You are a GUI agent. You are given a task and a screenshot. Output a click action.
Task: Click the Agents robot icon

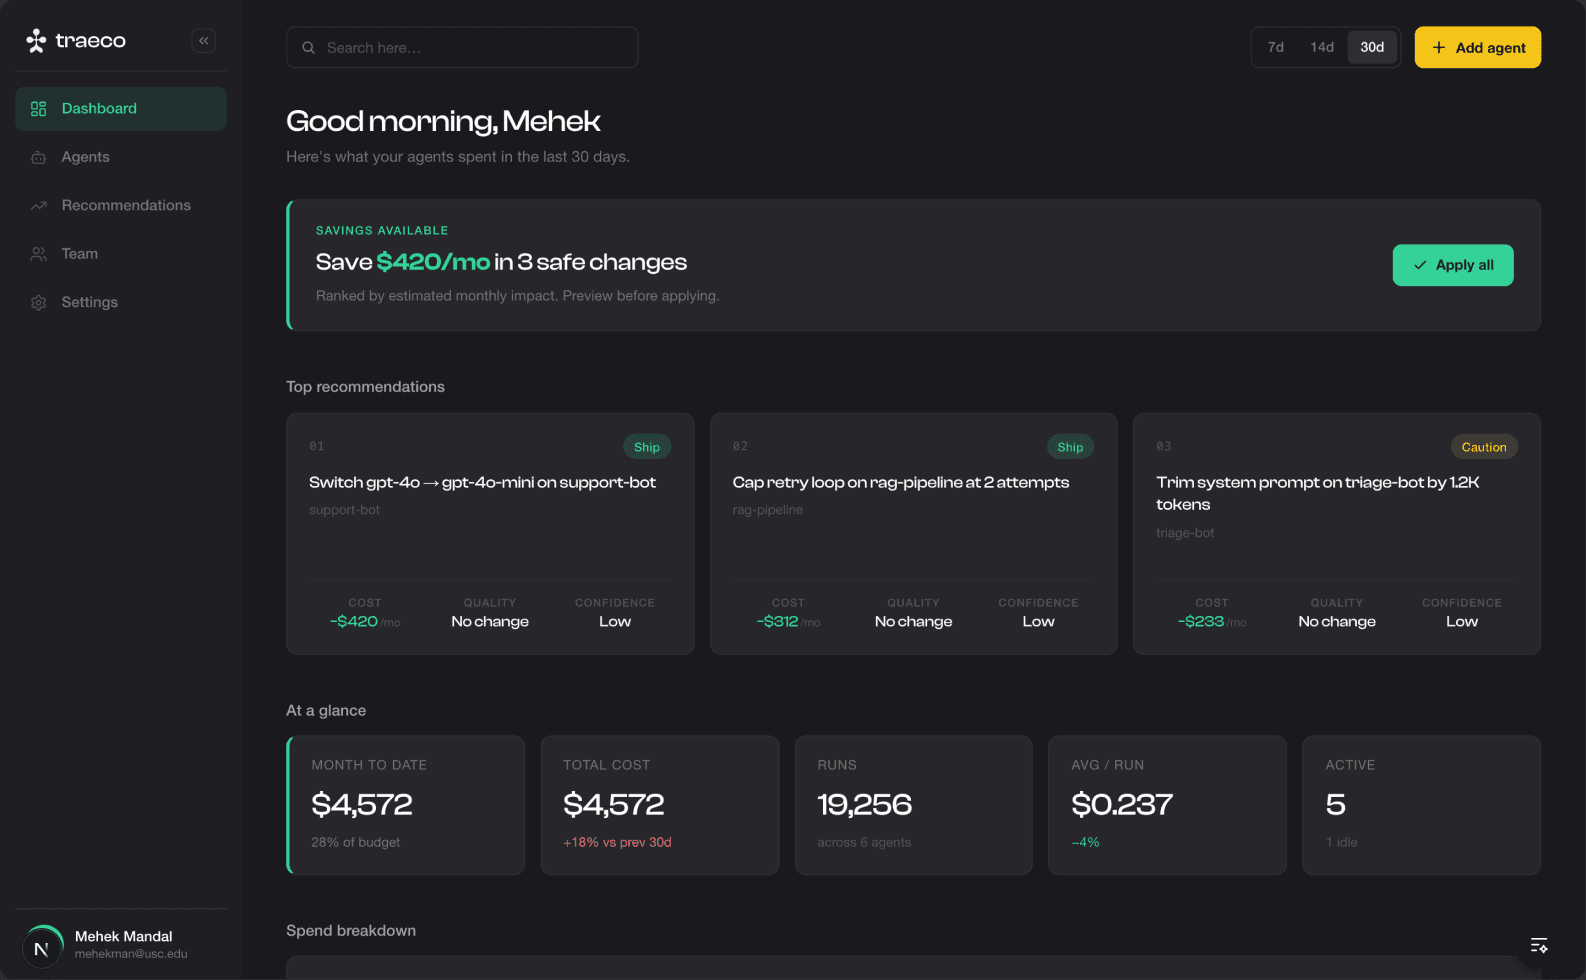click(39, 158)
